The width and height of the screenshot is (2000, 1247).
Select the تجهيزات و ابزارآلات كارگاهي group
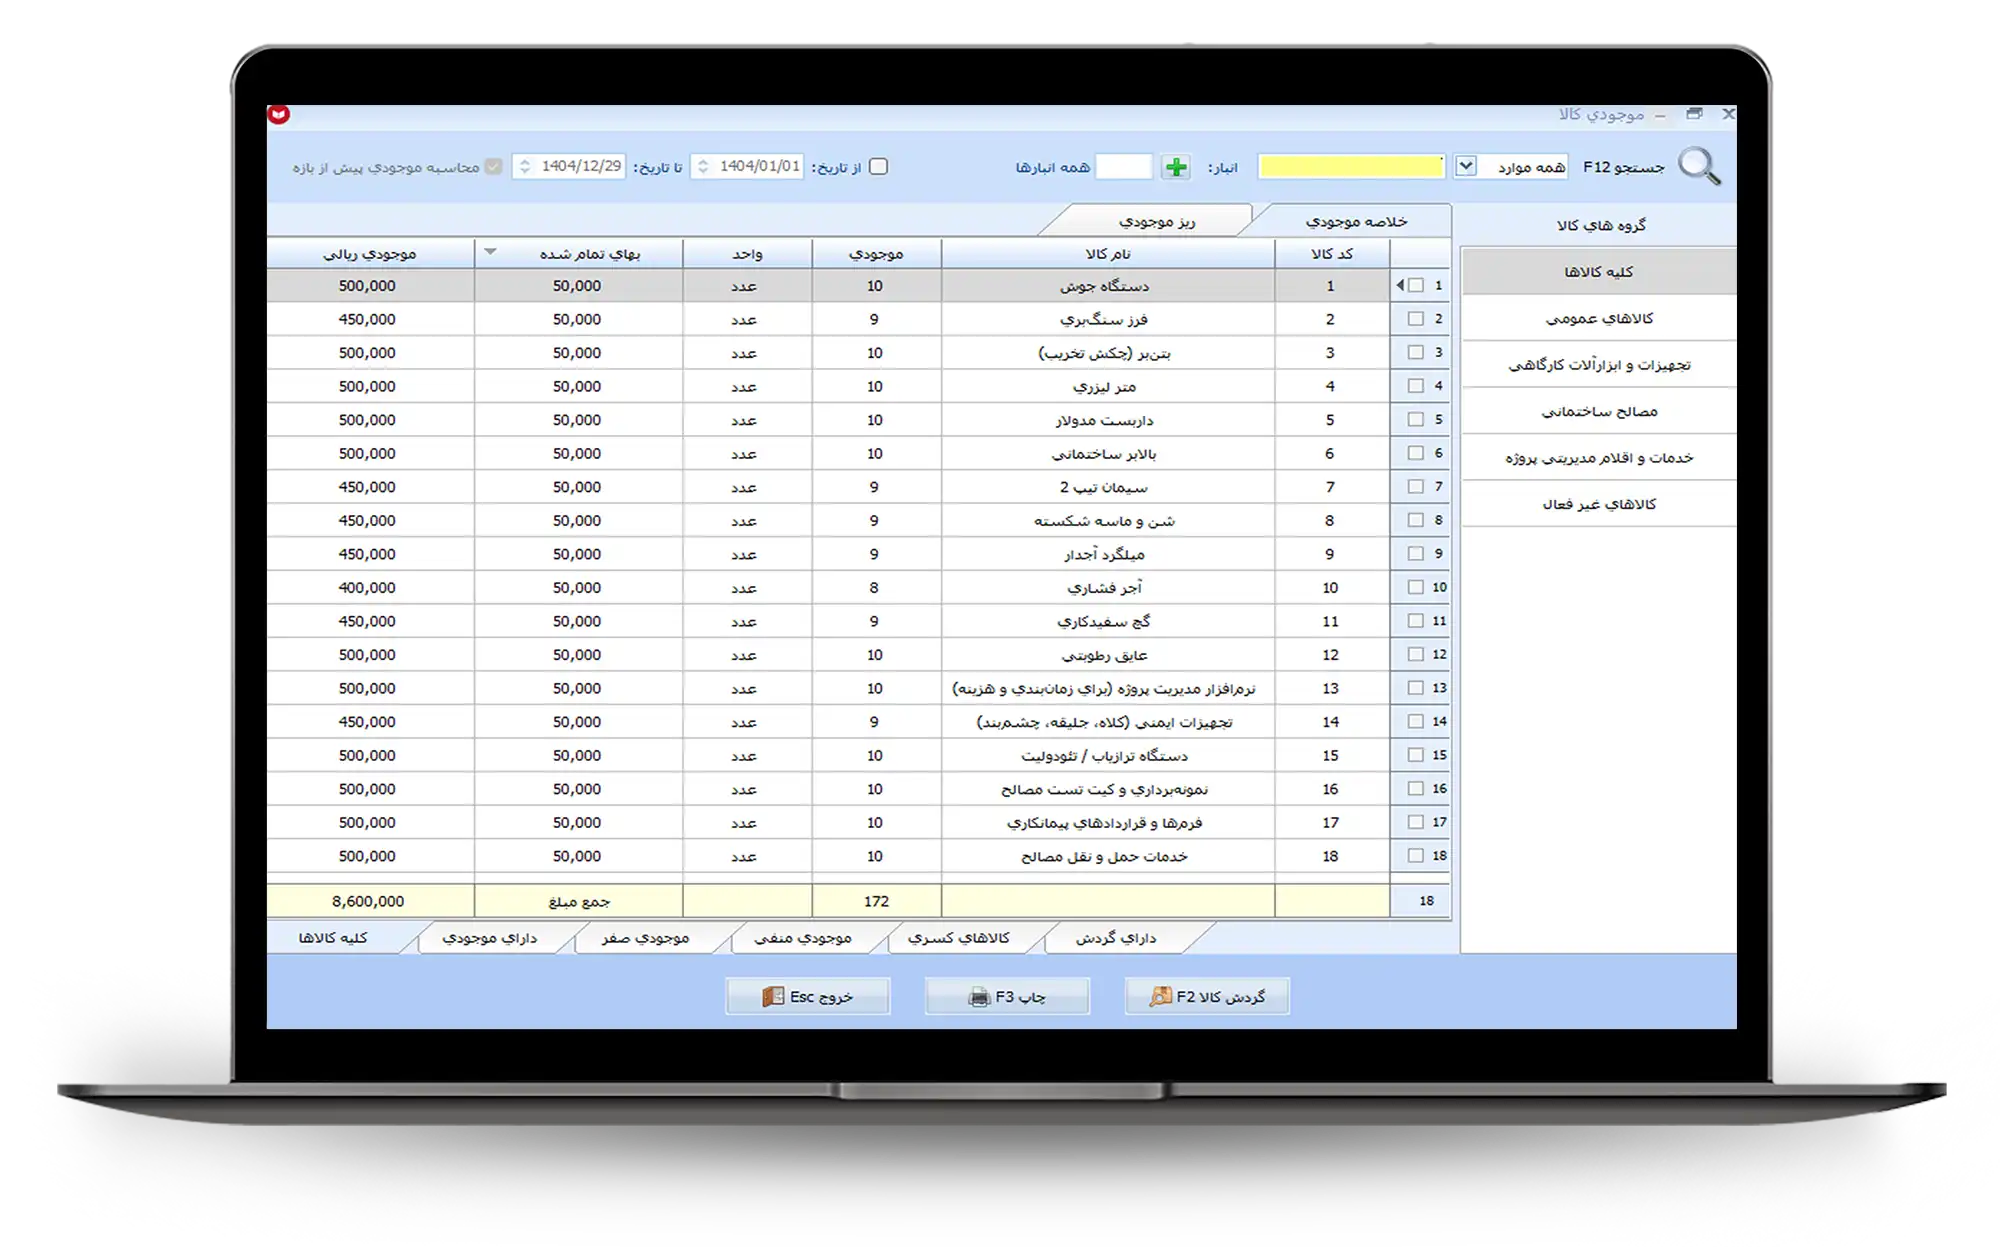pos(1598,365)
